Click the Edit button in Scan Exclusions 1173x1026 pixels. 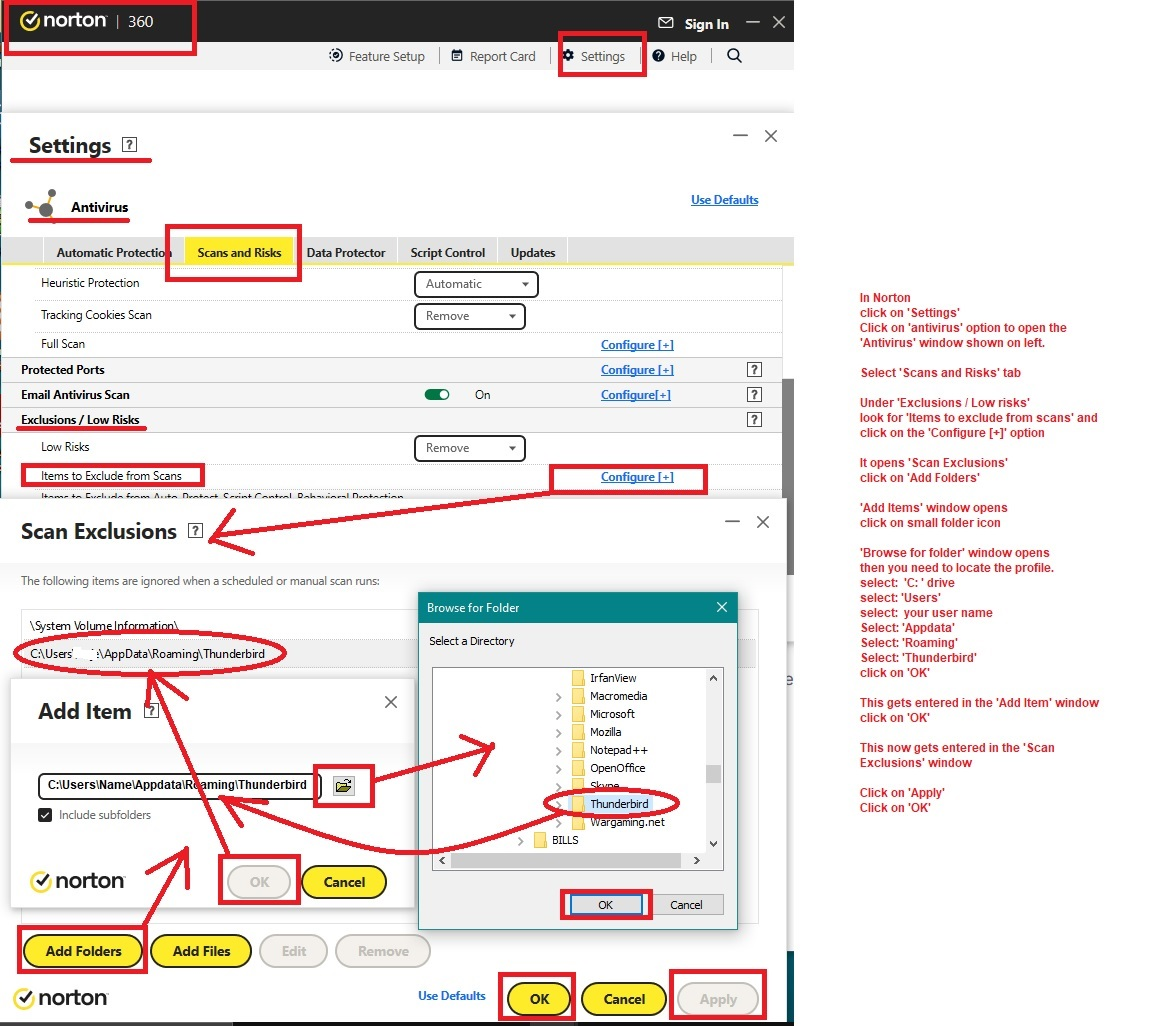point(294,951)
